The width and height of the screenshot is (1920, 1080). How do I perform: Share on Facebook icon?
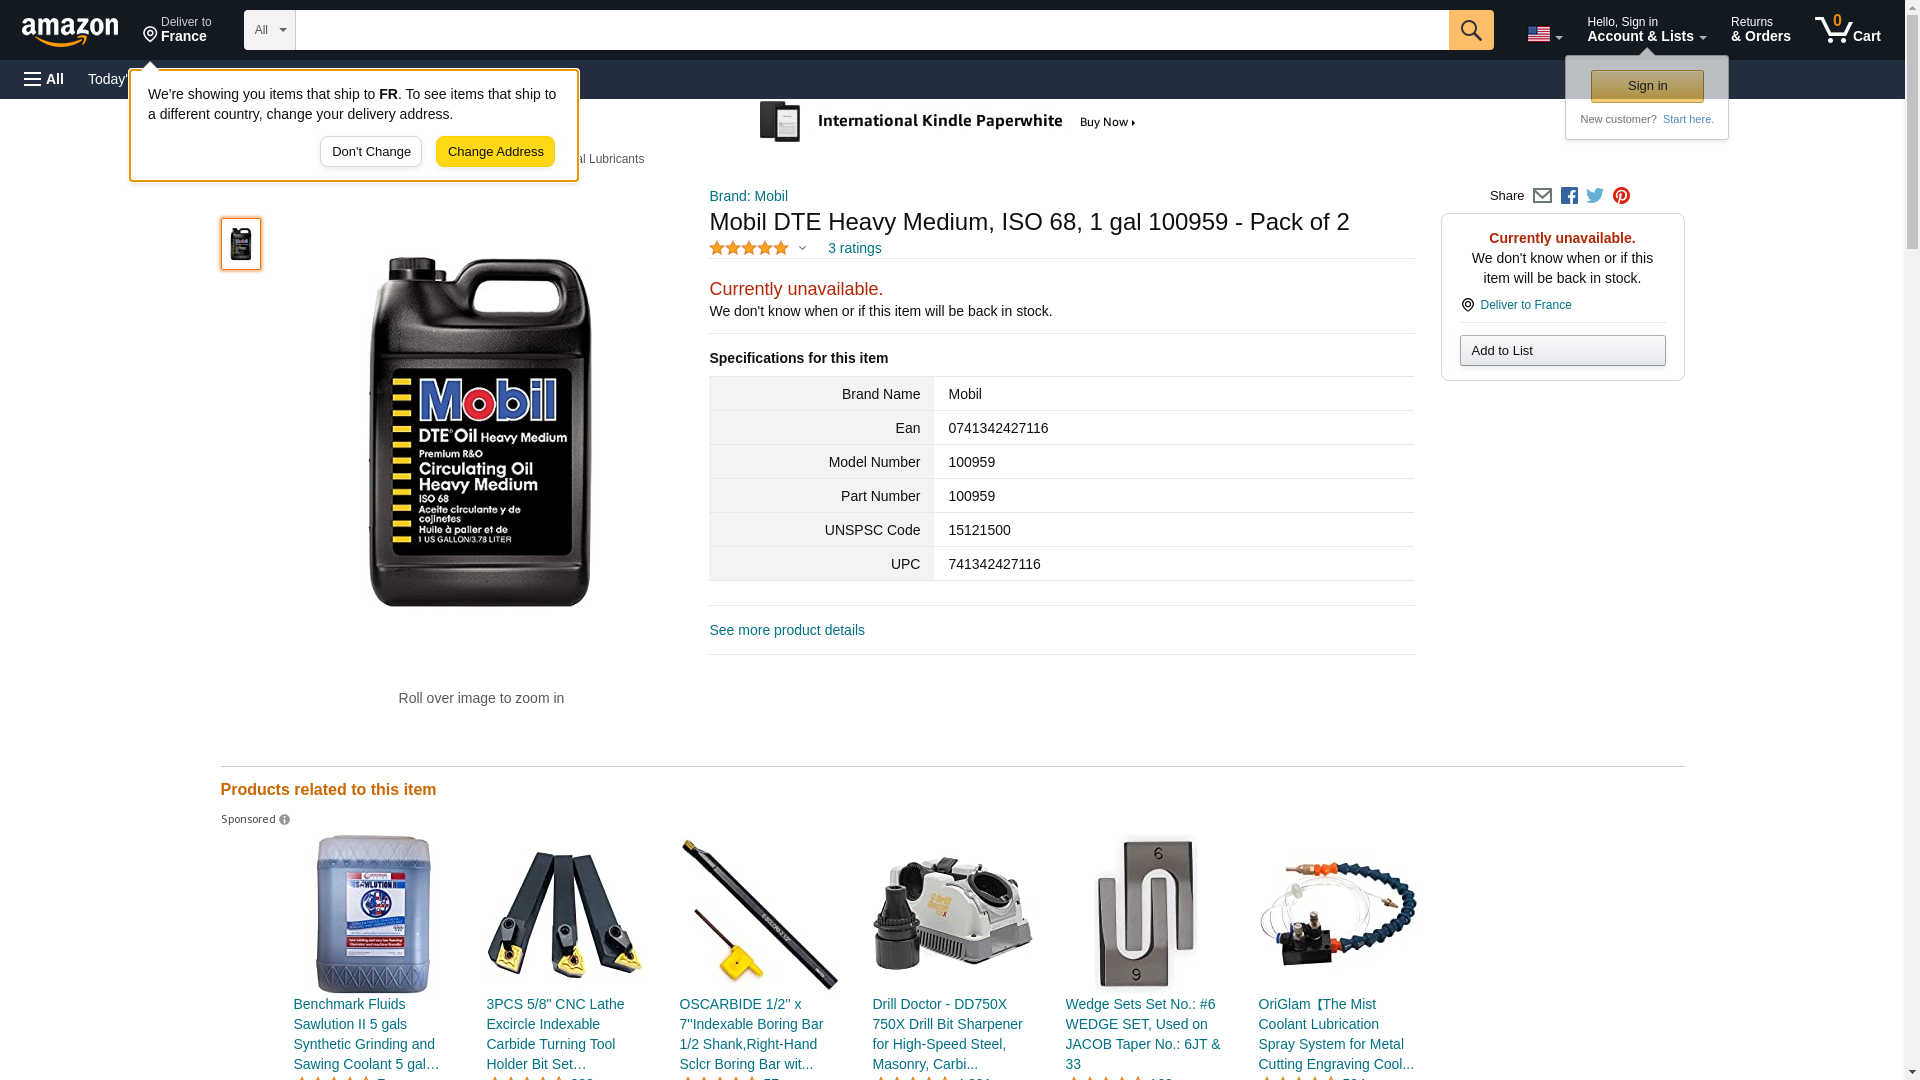[1569, 196]
